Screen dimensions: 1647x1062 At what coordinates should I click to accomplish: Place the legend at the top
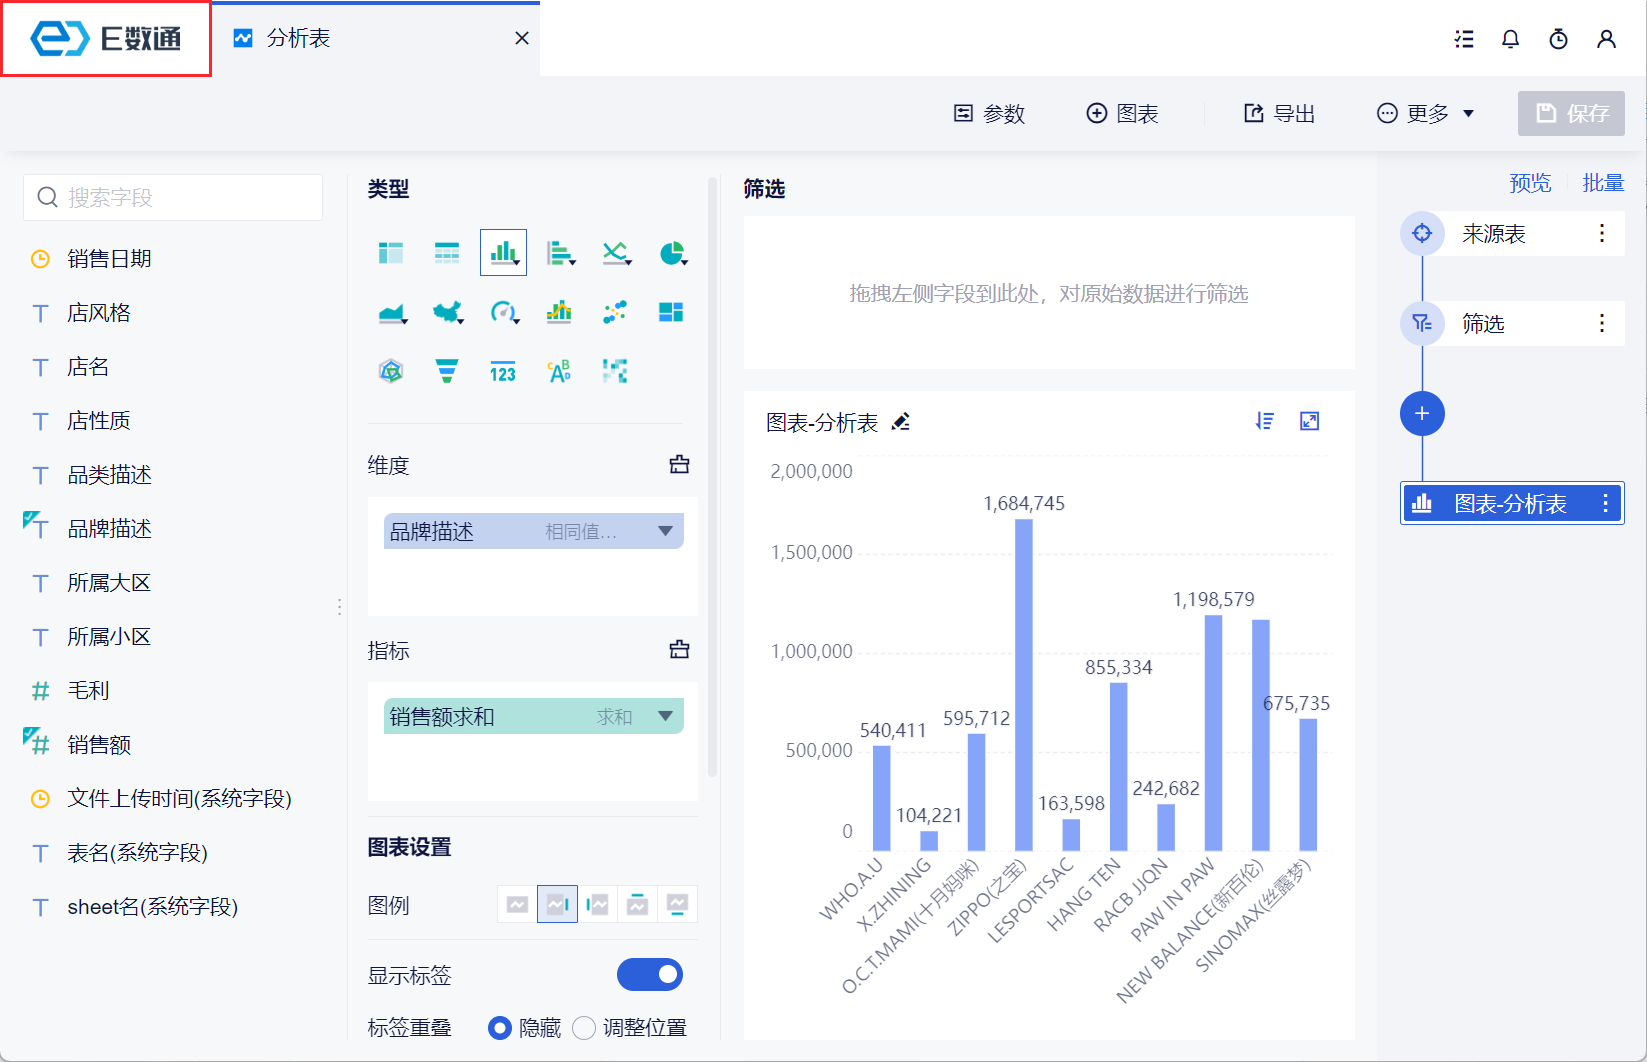[637, 905]
